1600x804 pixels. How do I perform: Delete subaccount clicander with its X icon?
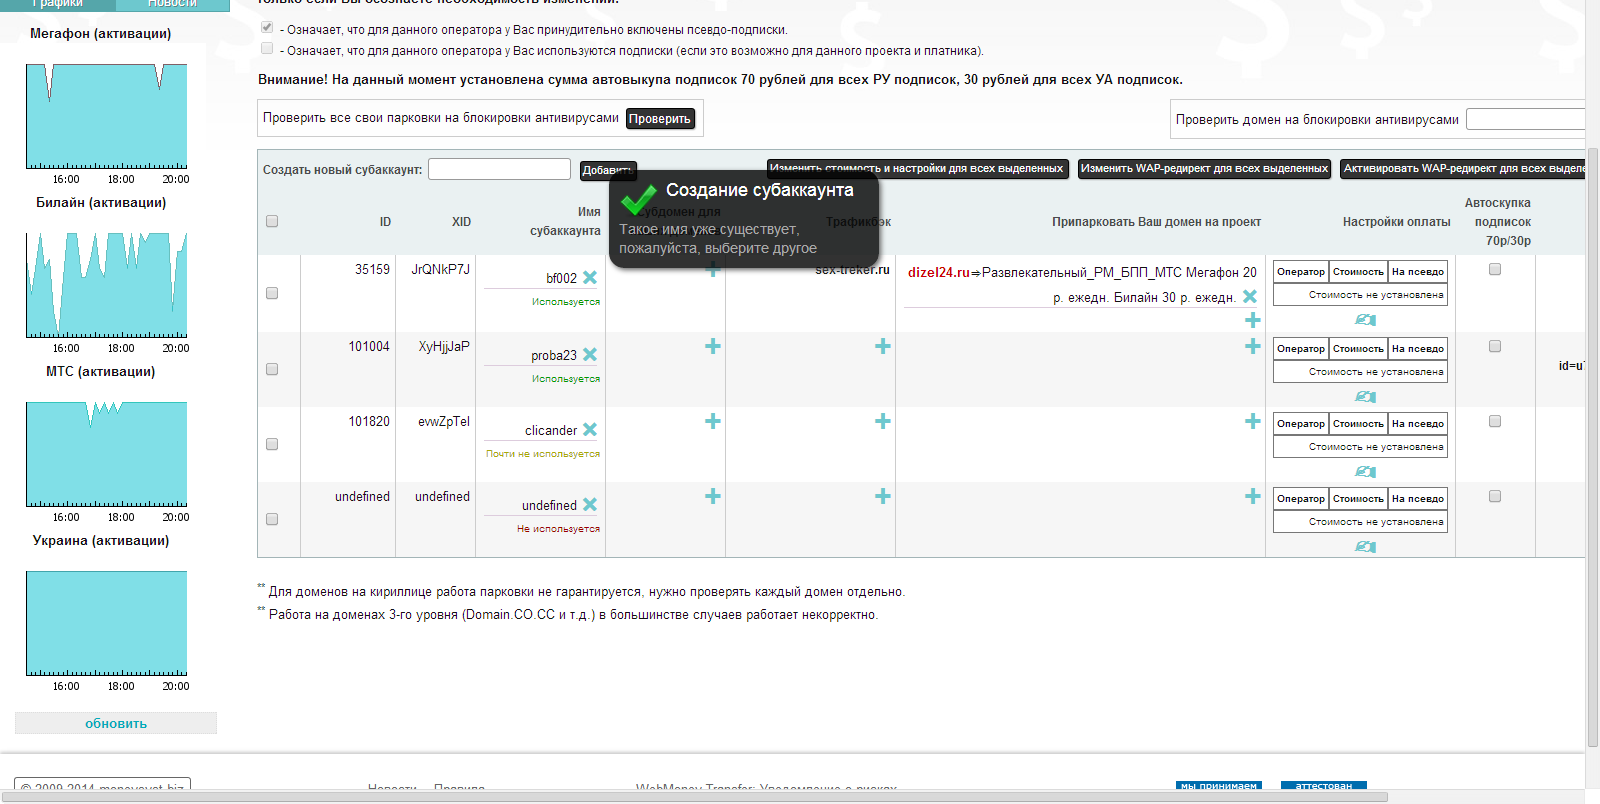click(590, 430)
